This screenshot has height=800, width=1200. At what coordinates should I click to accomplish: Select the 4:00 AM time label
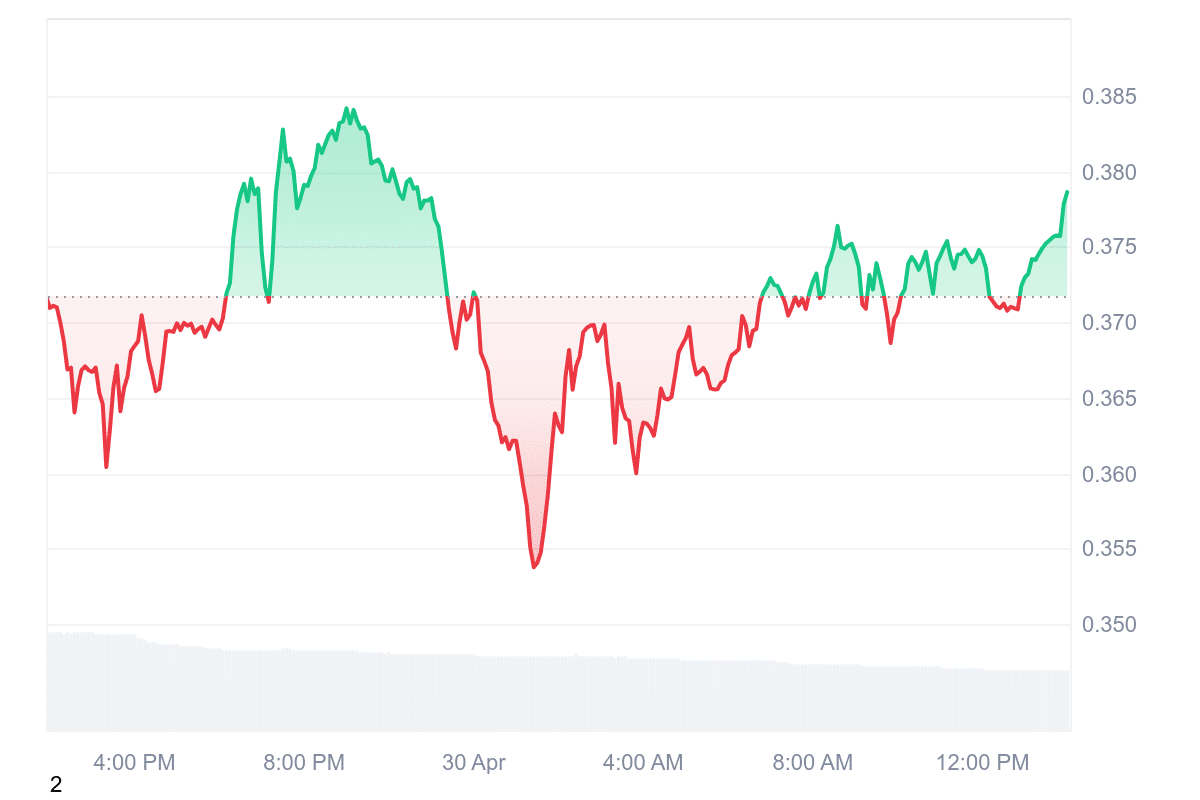643,763
